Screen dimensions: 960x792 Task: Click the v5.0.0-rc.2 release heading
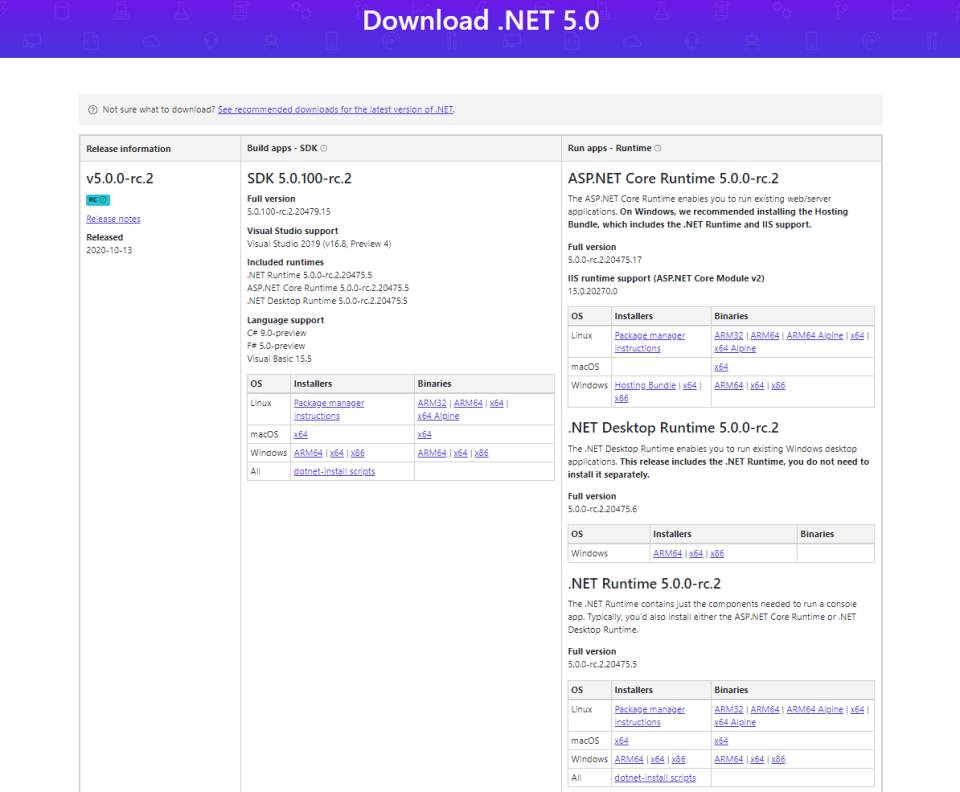120,179
